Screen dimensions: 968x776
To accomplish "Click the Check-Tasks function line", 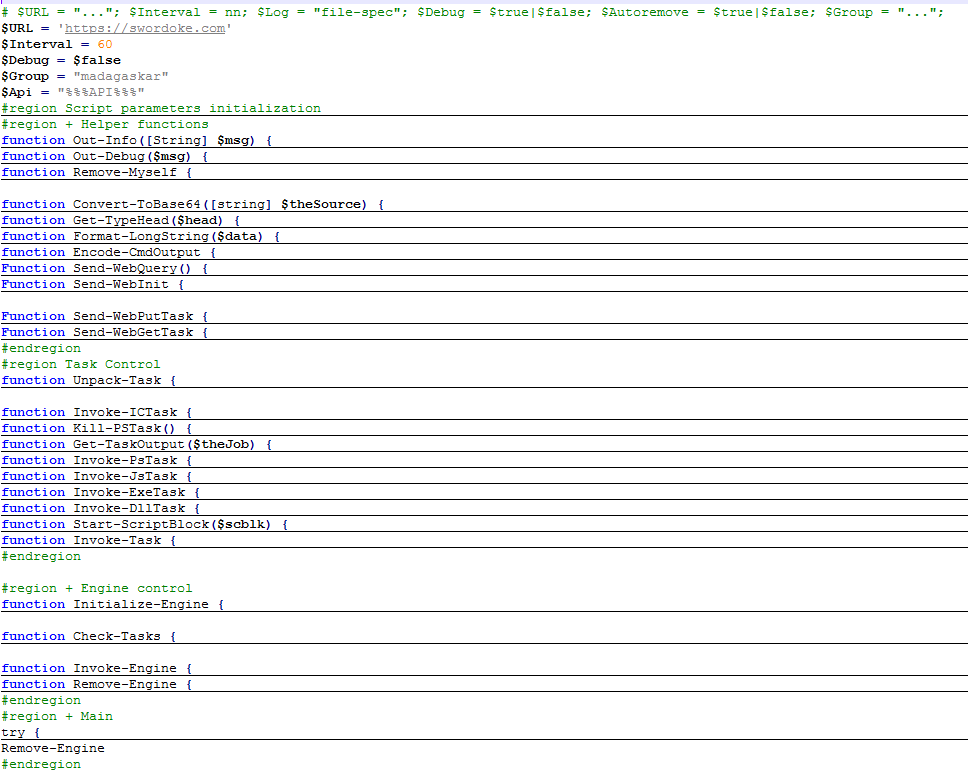I will click(116, 636).
